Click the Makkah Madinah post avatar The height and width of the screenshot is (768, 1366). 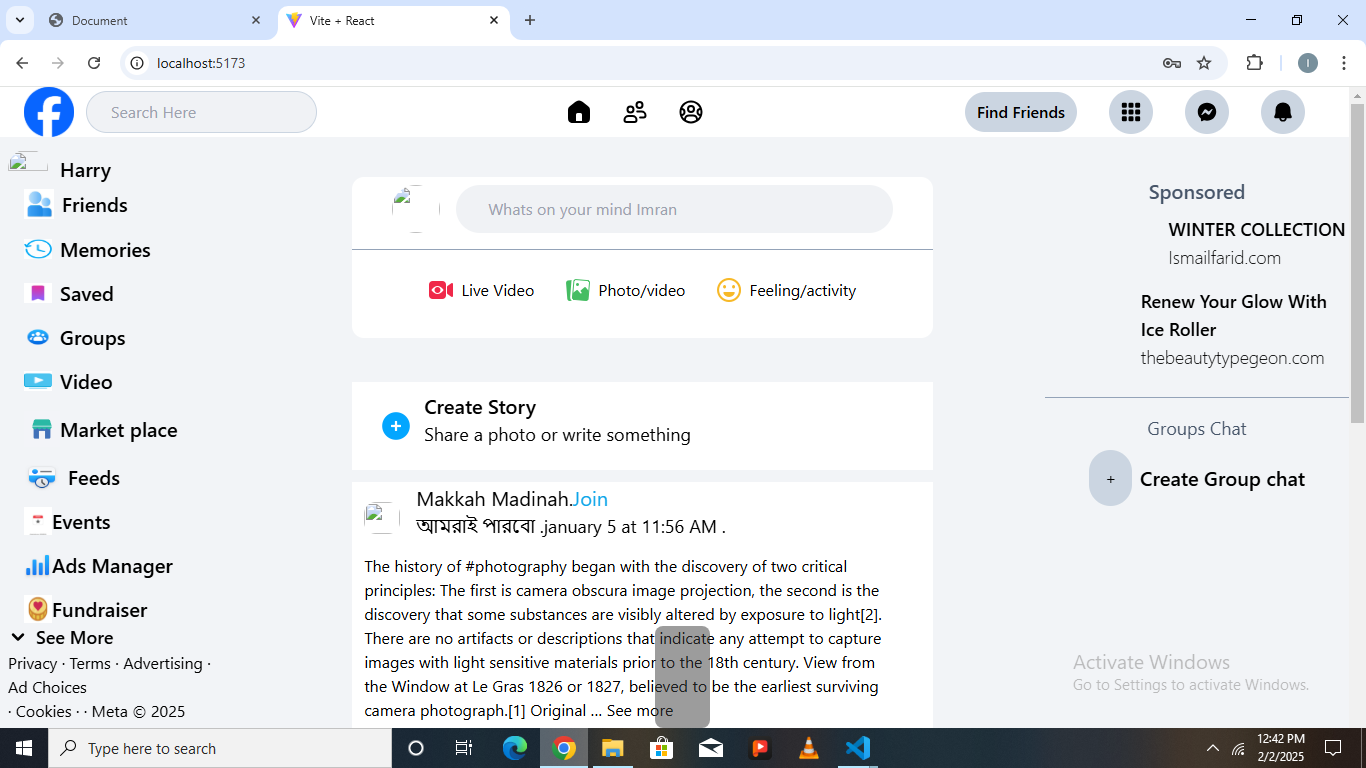[x=382, y=517]
